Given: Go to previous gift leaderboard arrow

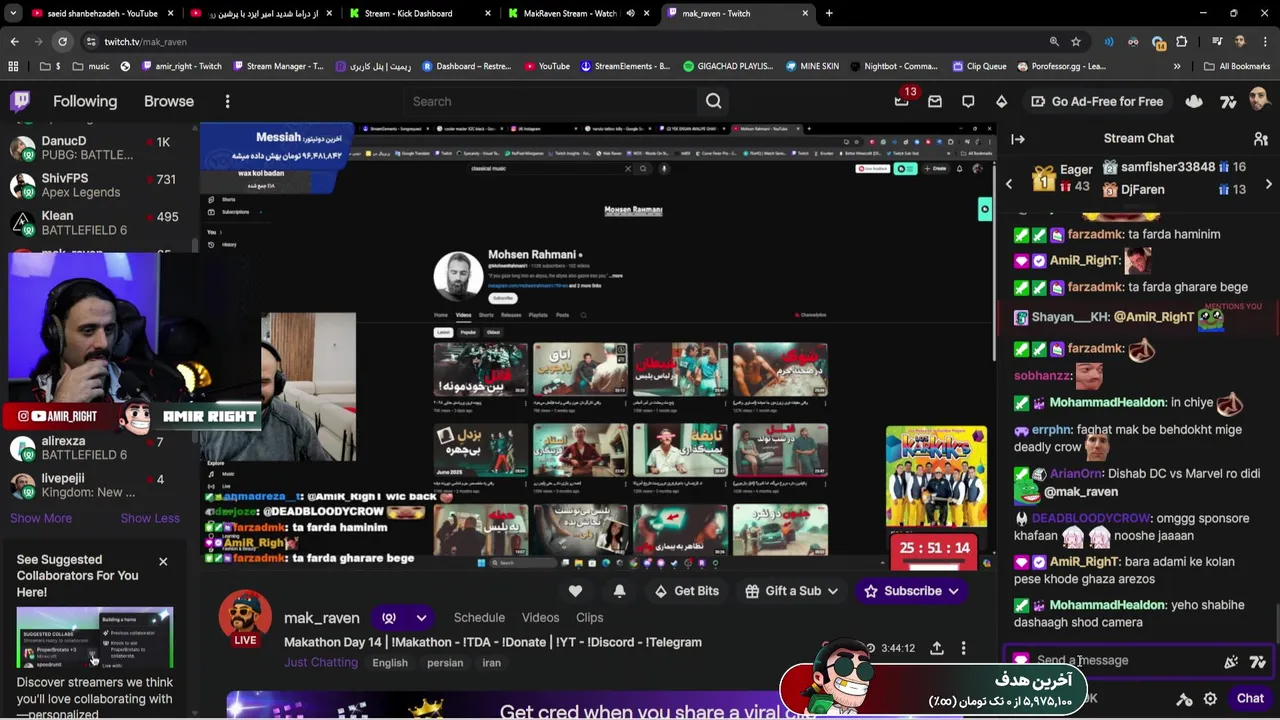Looking at the screenshot, I should coord(1008,184).
